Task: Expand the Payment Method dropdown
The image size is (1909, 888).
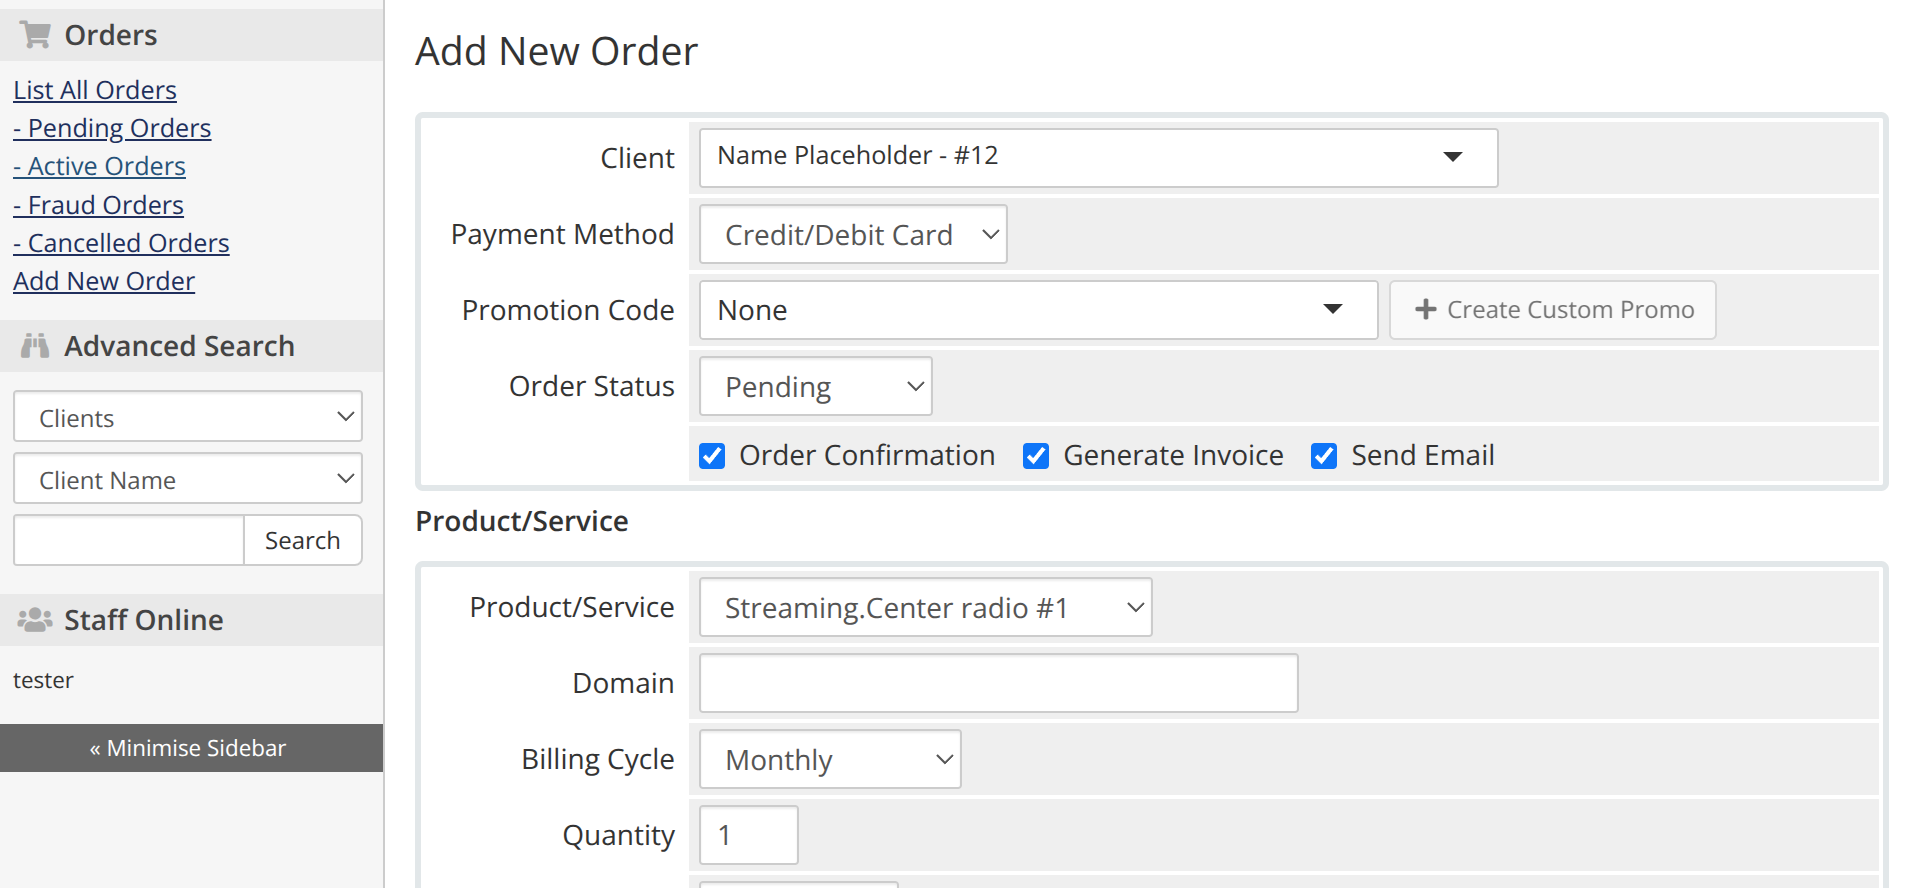Action: click(x=852, y=234)
